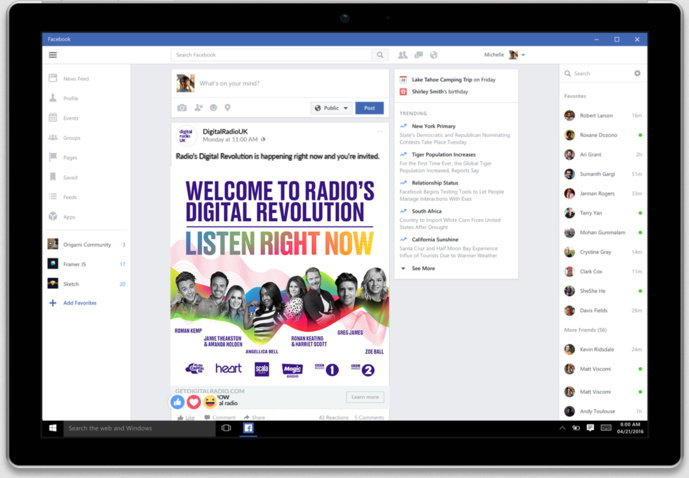
Task: Expand trending list with See More
Action: coord(422,268)
